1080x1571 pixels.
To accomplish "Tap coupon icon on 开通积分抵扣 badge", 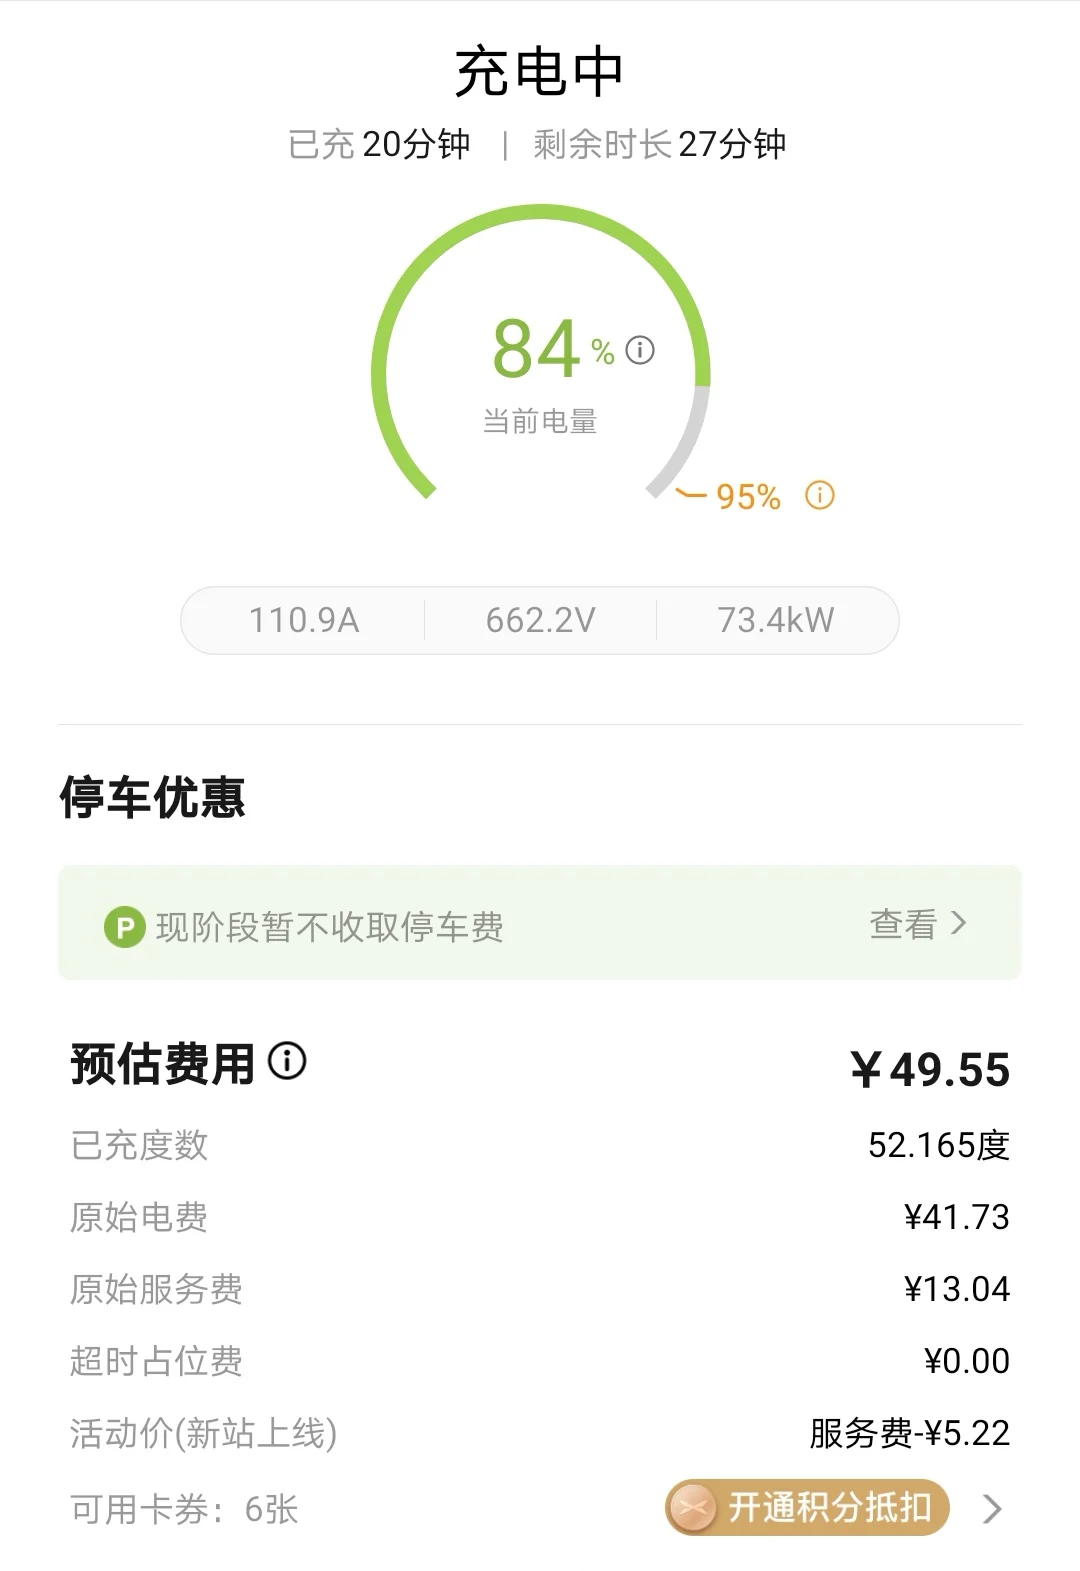I will click(692, 1507).
